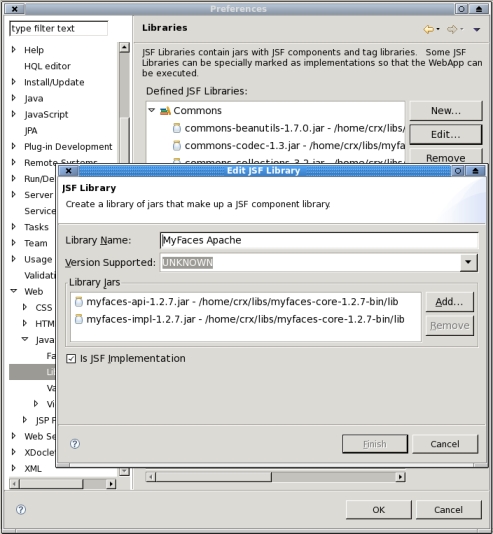Select the myfaces-impl-1.2.7.jar jar icon
This screenshot has height=534, width=493.
pyautogui.click(x=79, y=319)
